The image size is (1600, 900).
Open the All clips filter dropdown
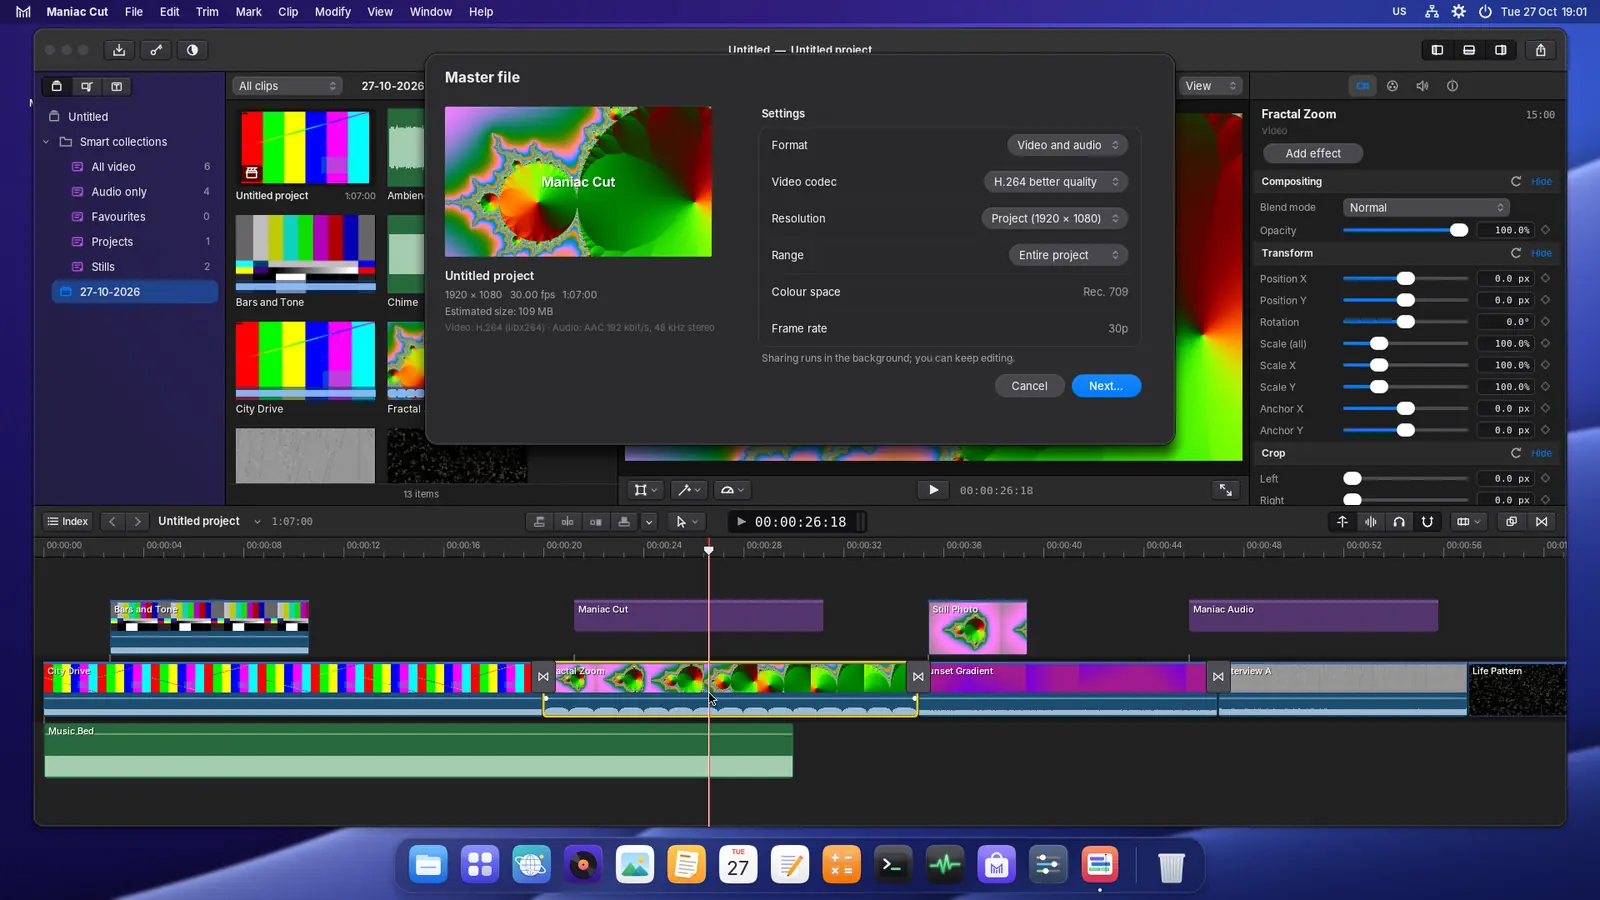[x=287, y=86]
